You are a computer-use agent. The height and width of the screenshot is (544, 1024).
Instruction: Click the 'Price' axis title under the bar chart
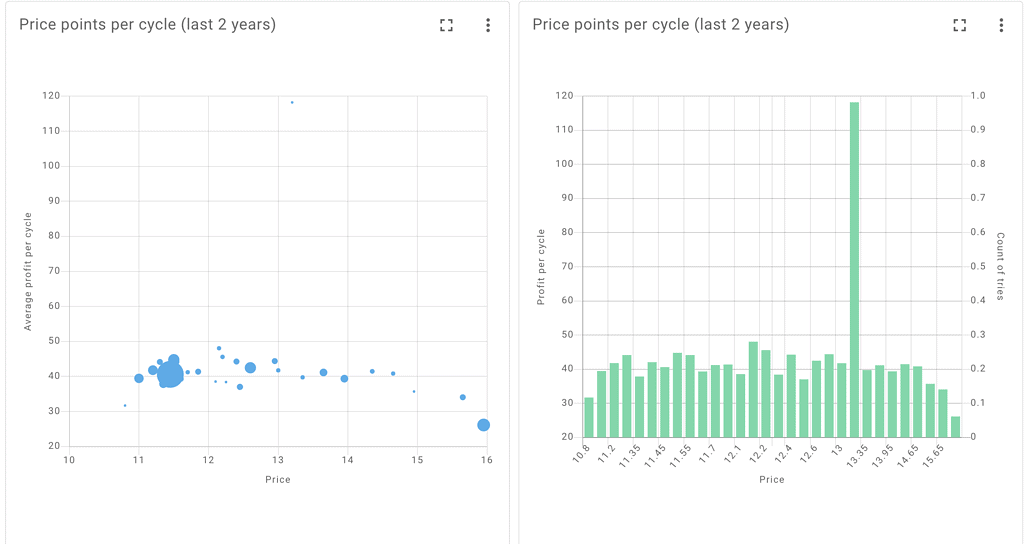click(x=771, y=479)
